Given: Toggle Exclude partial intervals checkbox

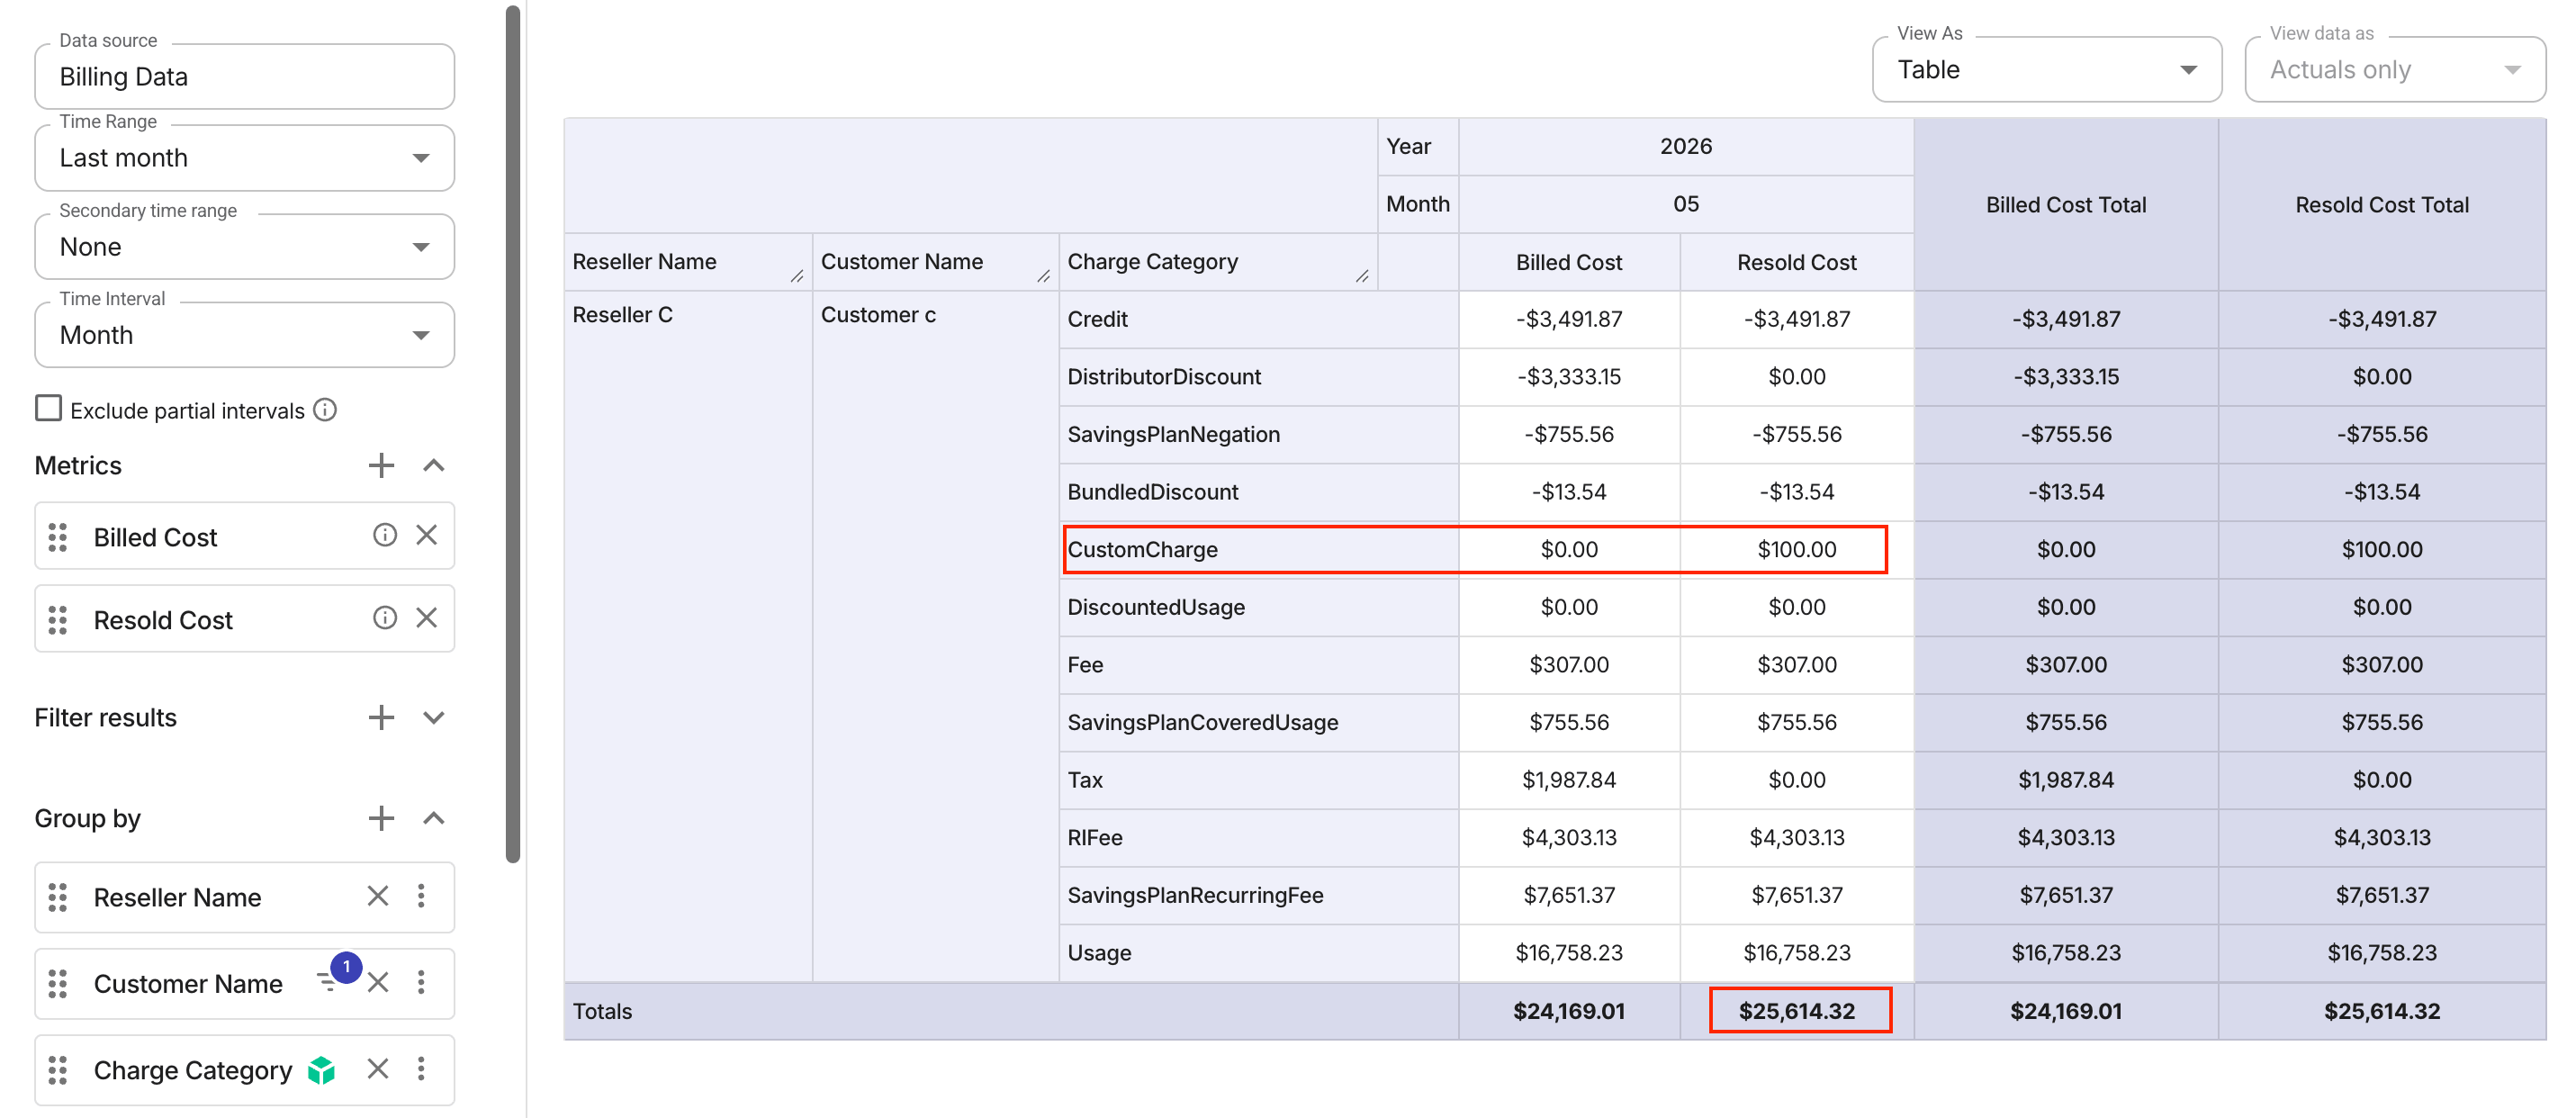Looking at the screenshot, I should (x=48, y=409).
